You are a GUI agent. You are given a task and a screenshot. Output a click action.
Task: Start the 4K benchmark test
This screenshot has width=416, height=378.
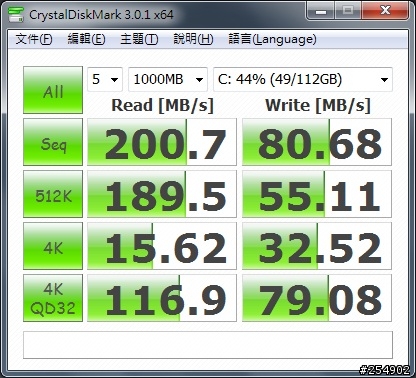[x=53, y=246]
